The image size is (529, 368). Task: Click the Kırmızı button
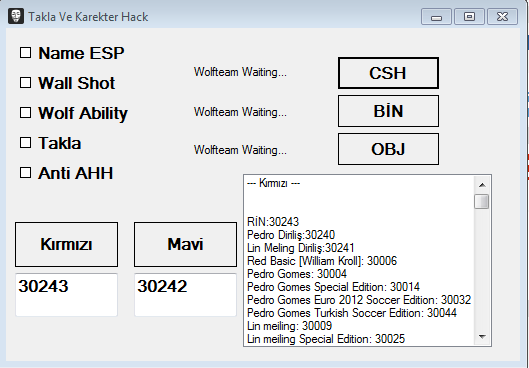coord(66,244)
